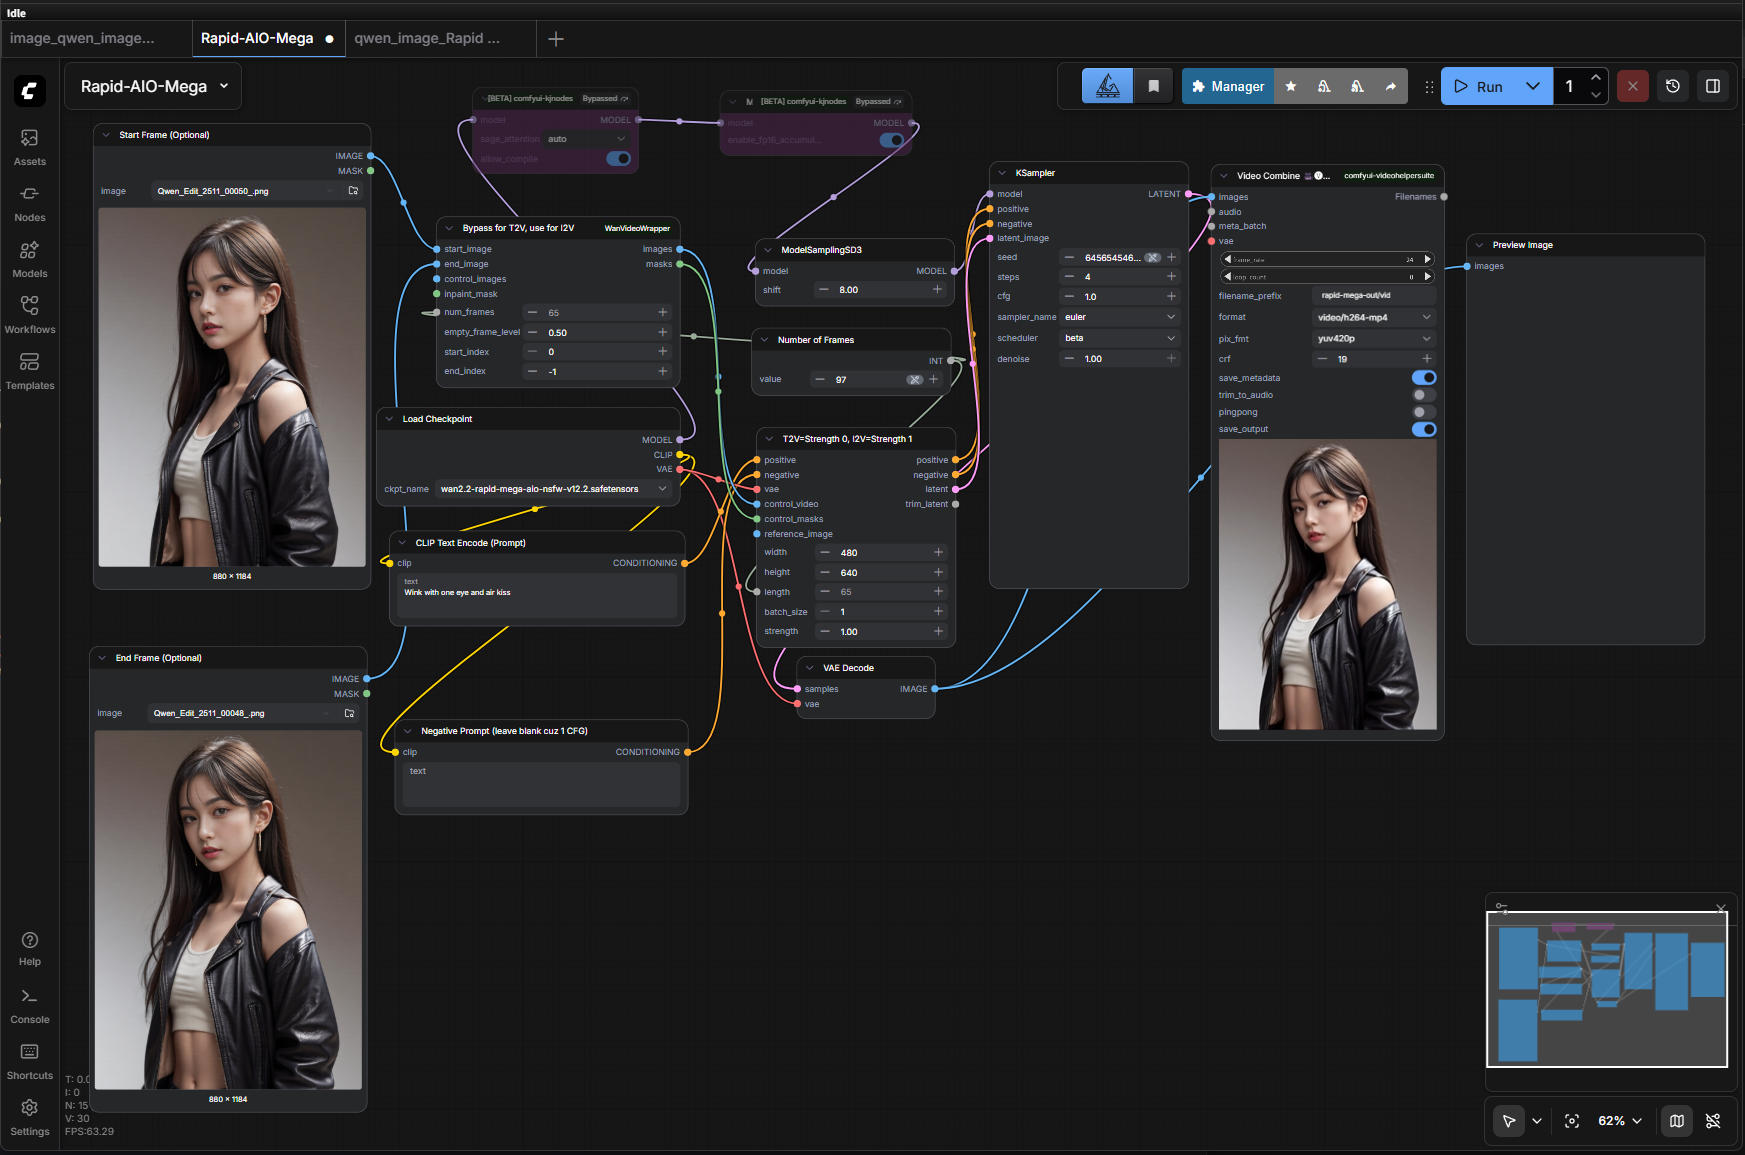This screenshot has width=1745, height=1155.
Task: Click the positive prompt text field
Action: [x=537, y=596]
